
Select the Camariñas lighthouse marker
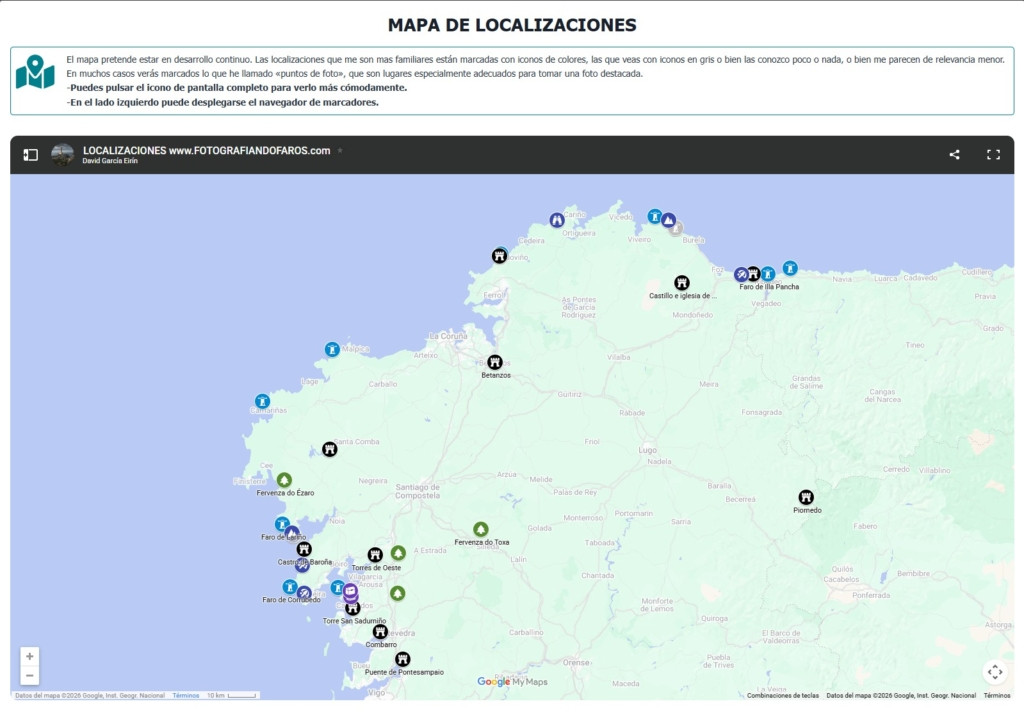click(x=262, y=401)
